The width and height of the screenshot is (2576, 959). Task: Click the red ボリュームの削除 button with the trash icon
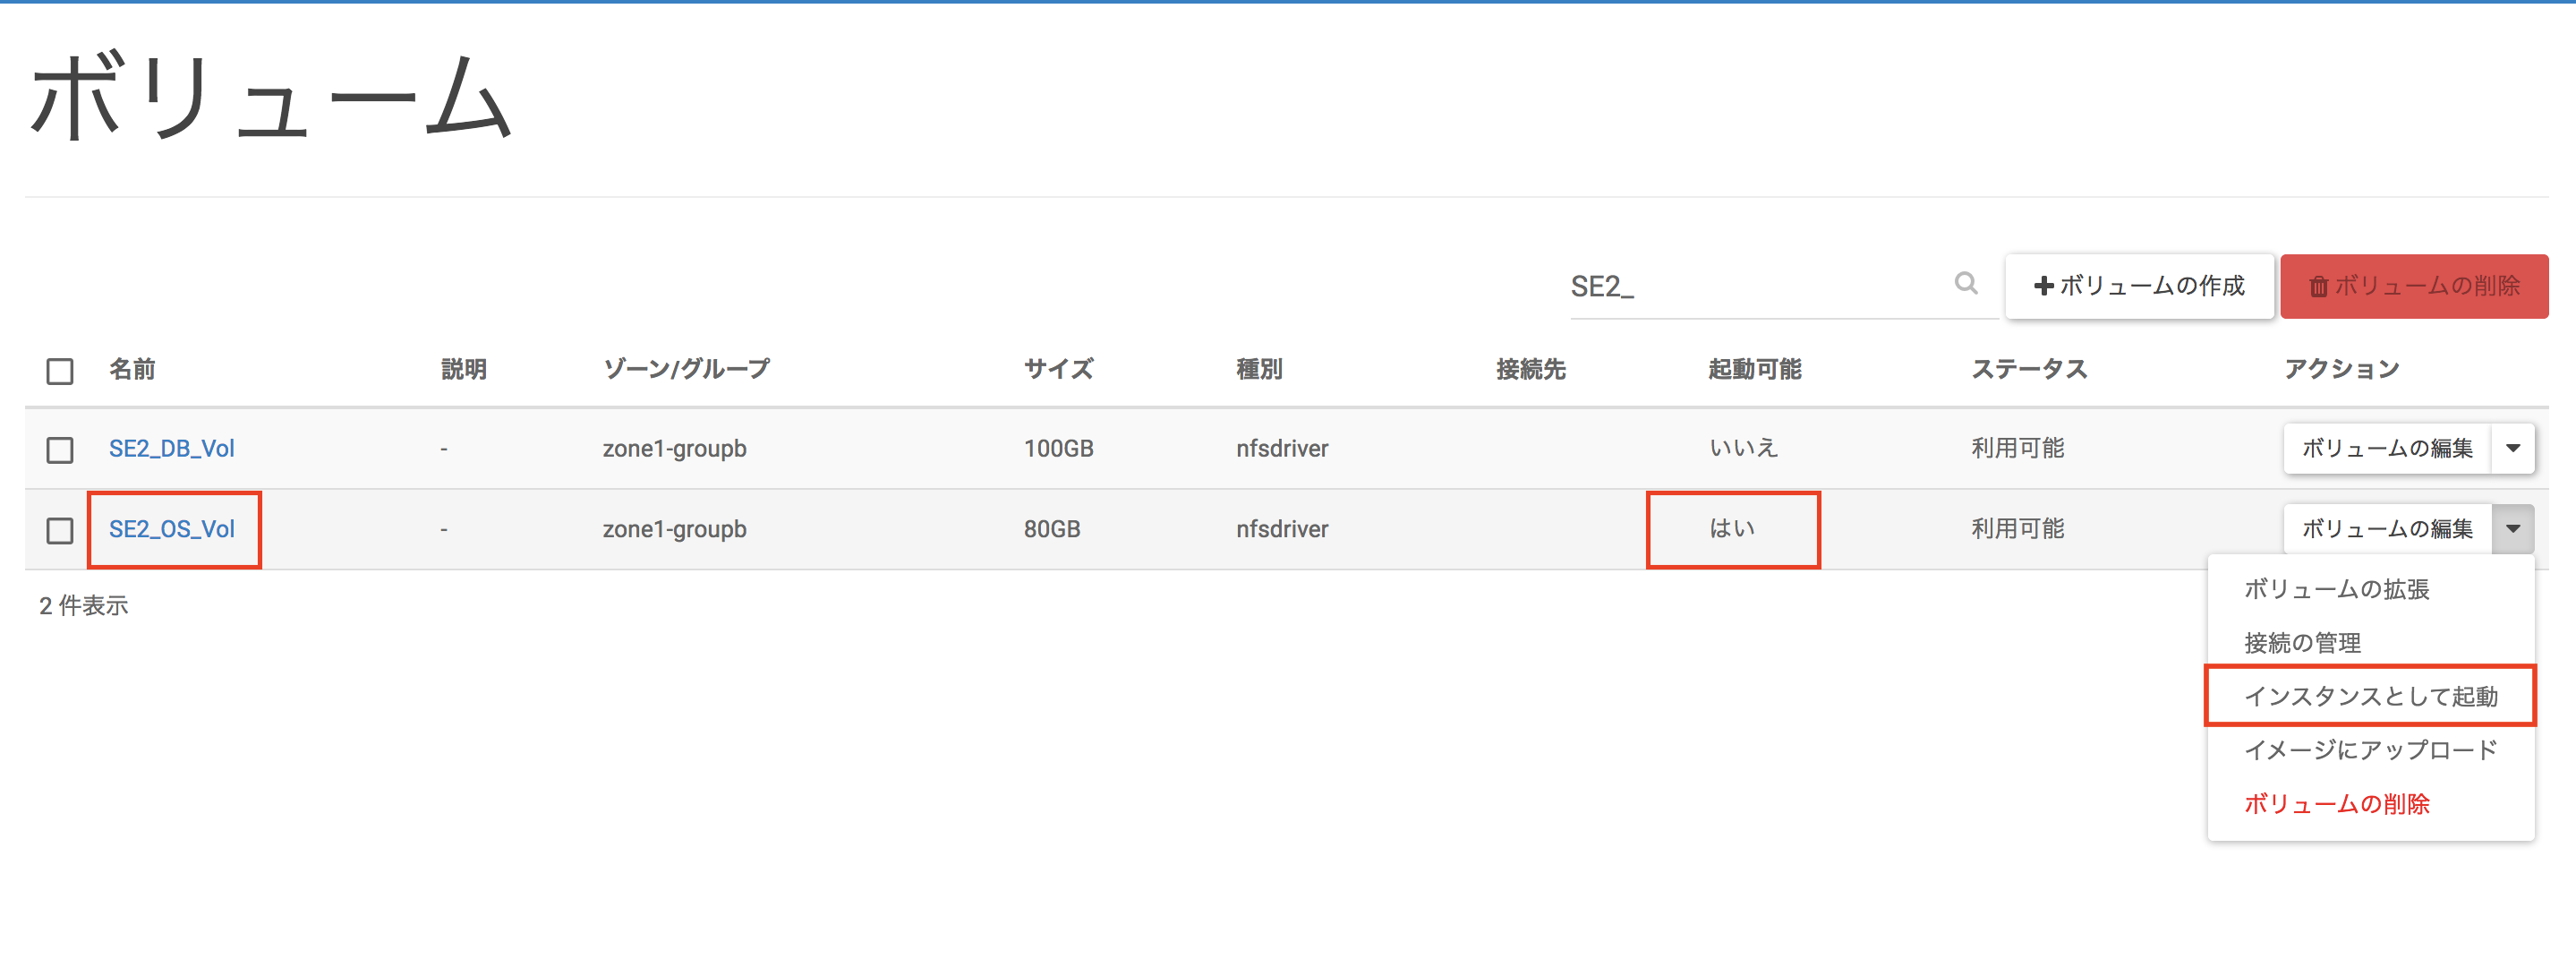tap(2414, 286)
